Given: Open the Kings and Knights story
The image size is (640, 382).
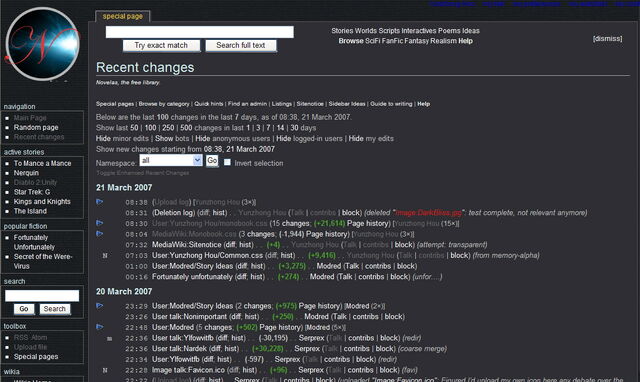Looking at the screenshot, I should pos(42,202).
